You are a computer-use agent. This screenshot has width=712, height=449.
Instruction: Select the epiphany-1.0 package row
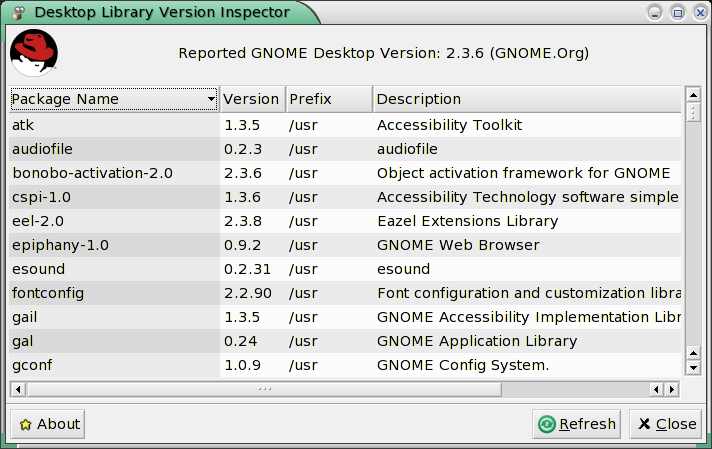(345, 245)
